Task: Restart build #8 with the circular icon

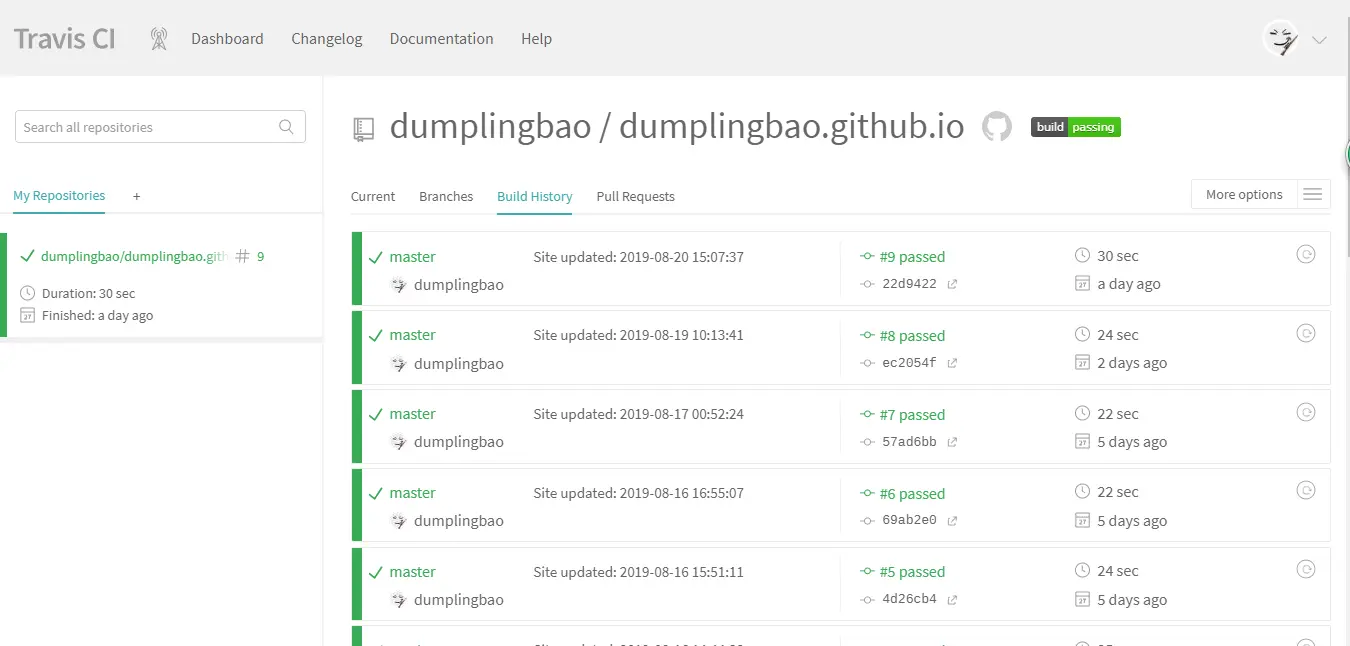Action: pos(1305,333)
